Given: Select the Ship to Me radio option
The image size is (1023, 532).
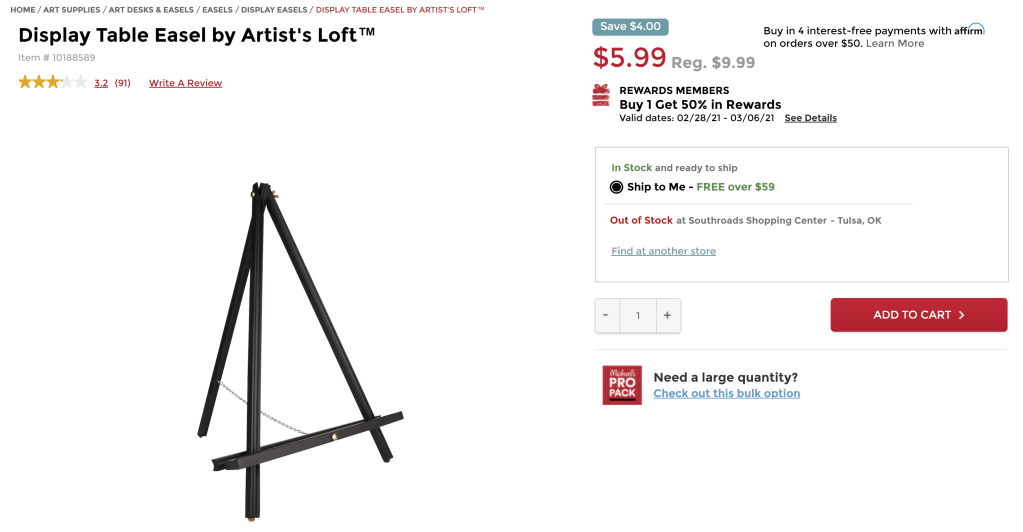Looking at the screenshot, I should (x=617, y=187).
